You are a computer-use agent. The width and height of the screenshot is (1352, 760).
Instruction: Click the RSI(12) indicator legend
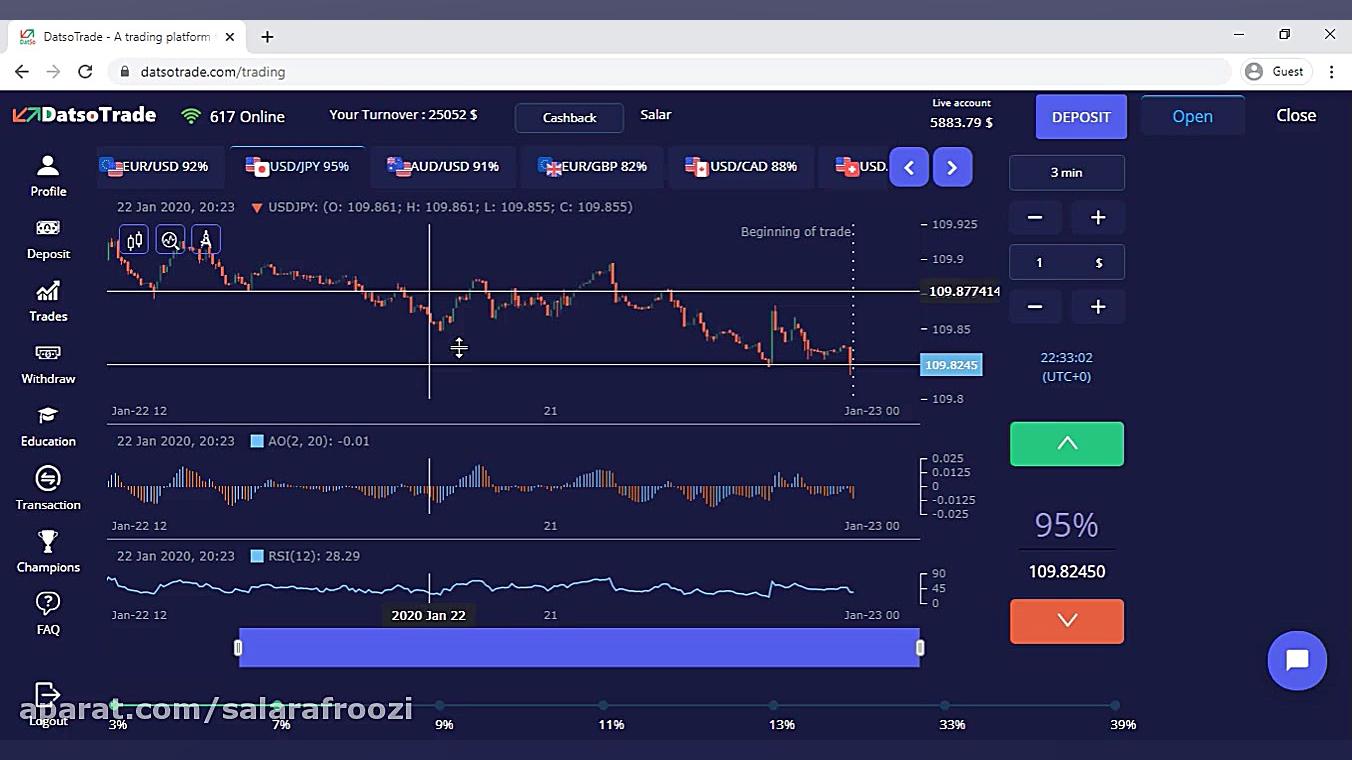coord(305,556)
